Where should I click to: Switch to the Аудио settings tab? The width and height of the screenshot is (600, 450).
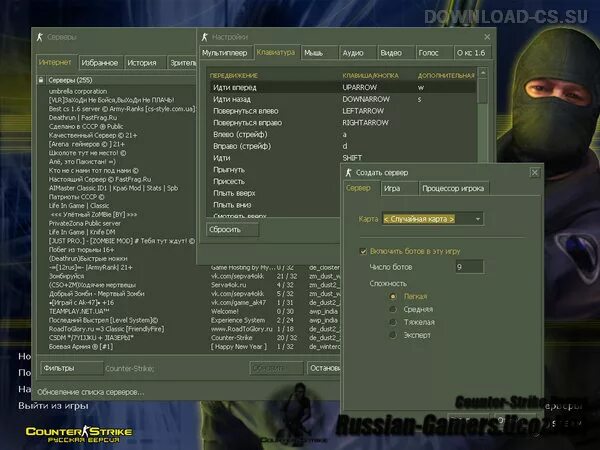357,53
